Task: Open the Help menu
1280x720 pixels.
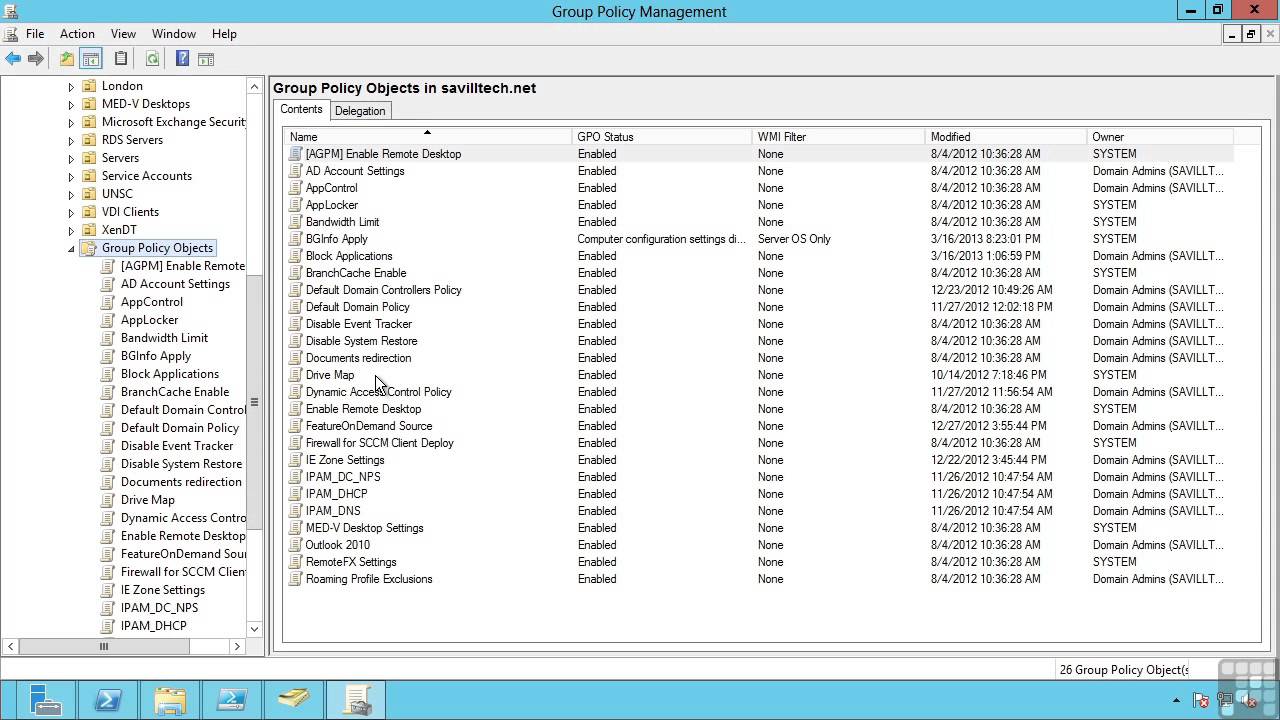Action: [224, 34]
